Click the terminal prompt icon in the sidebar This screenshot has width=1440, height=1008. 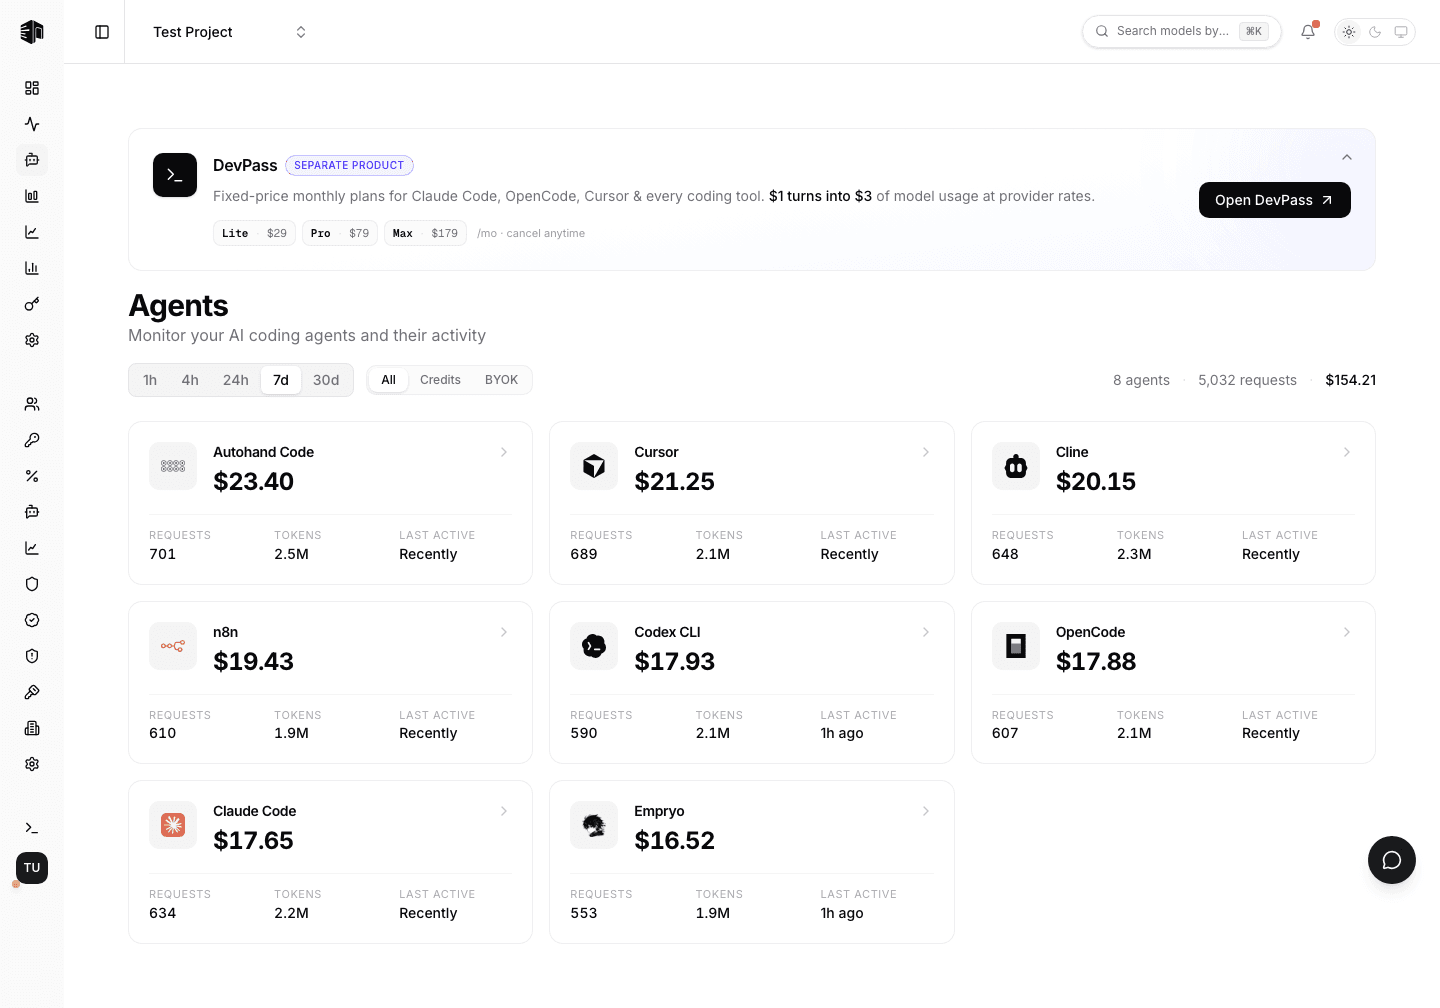pos(32,828)
